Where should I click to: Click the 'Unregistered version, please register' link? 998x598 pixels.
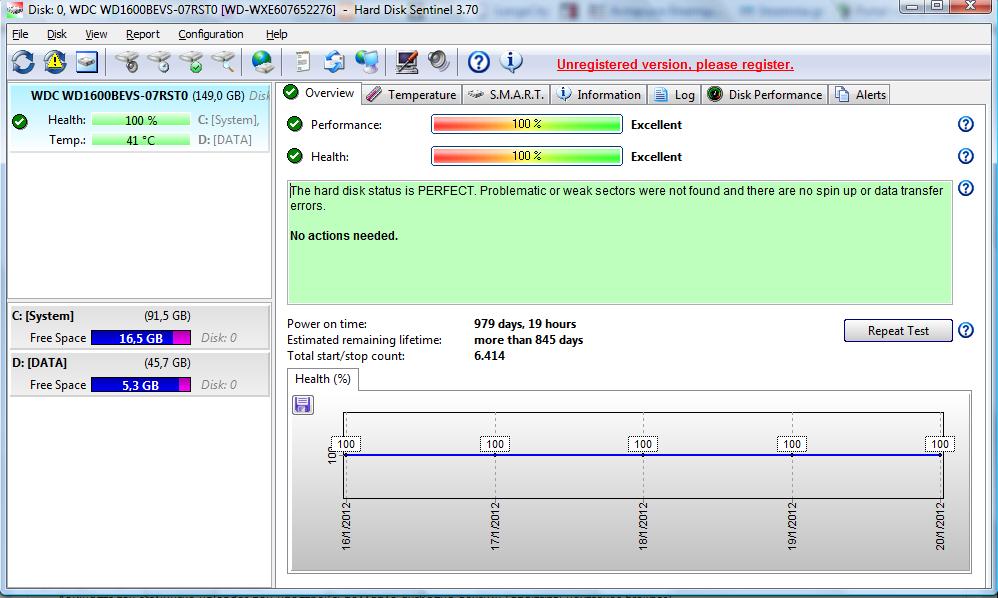click(675, 64)
